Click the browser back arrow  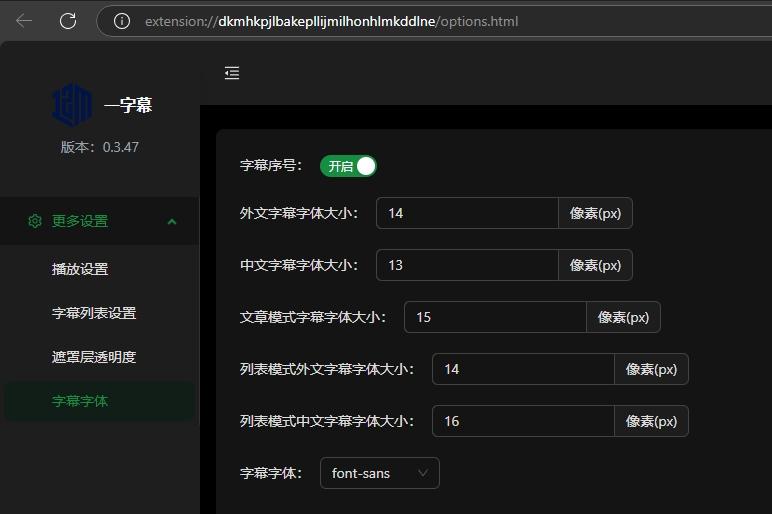[x=24, y=21]
